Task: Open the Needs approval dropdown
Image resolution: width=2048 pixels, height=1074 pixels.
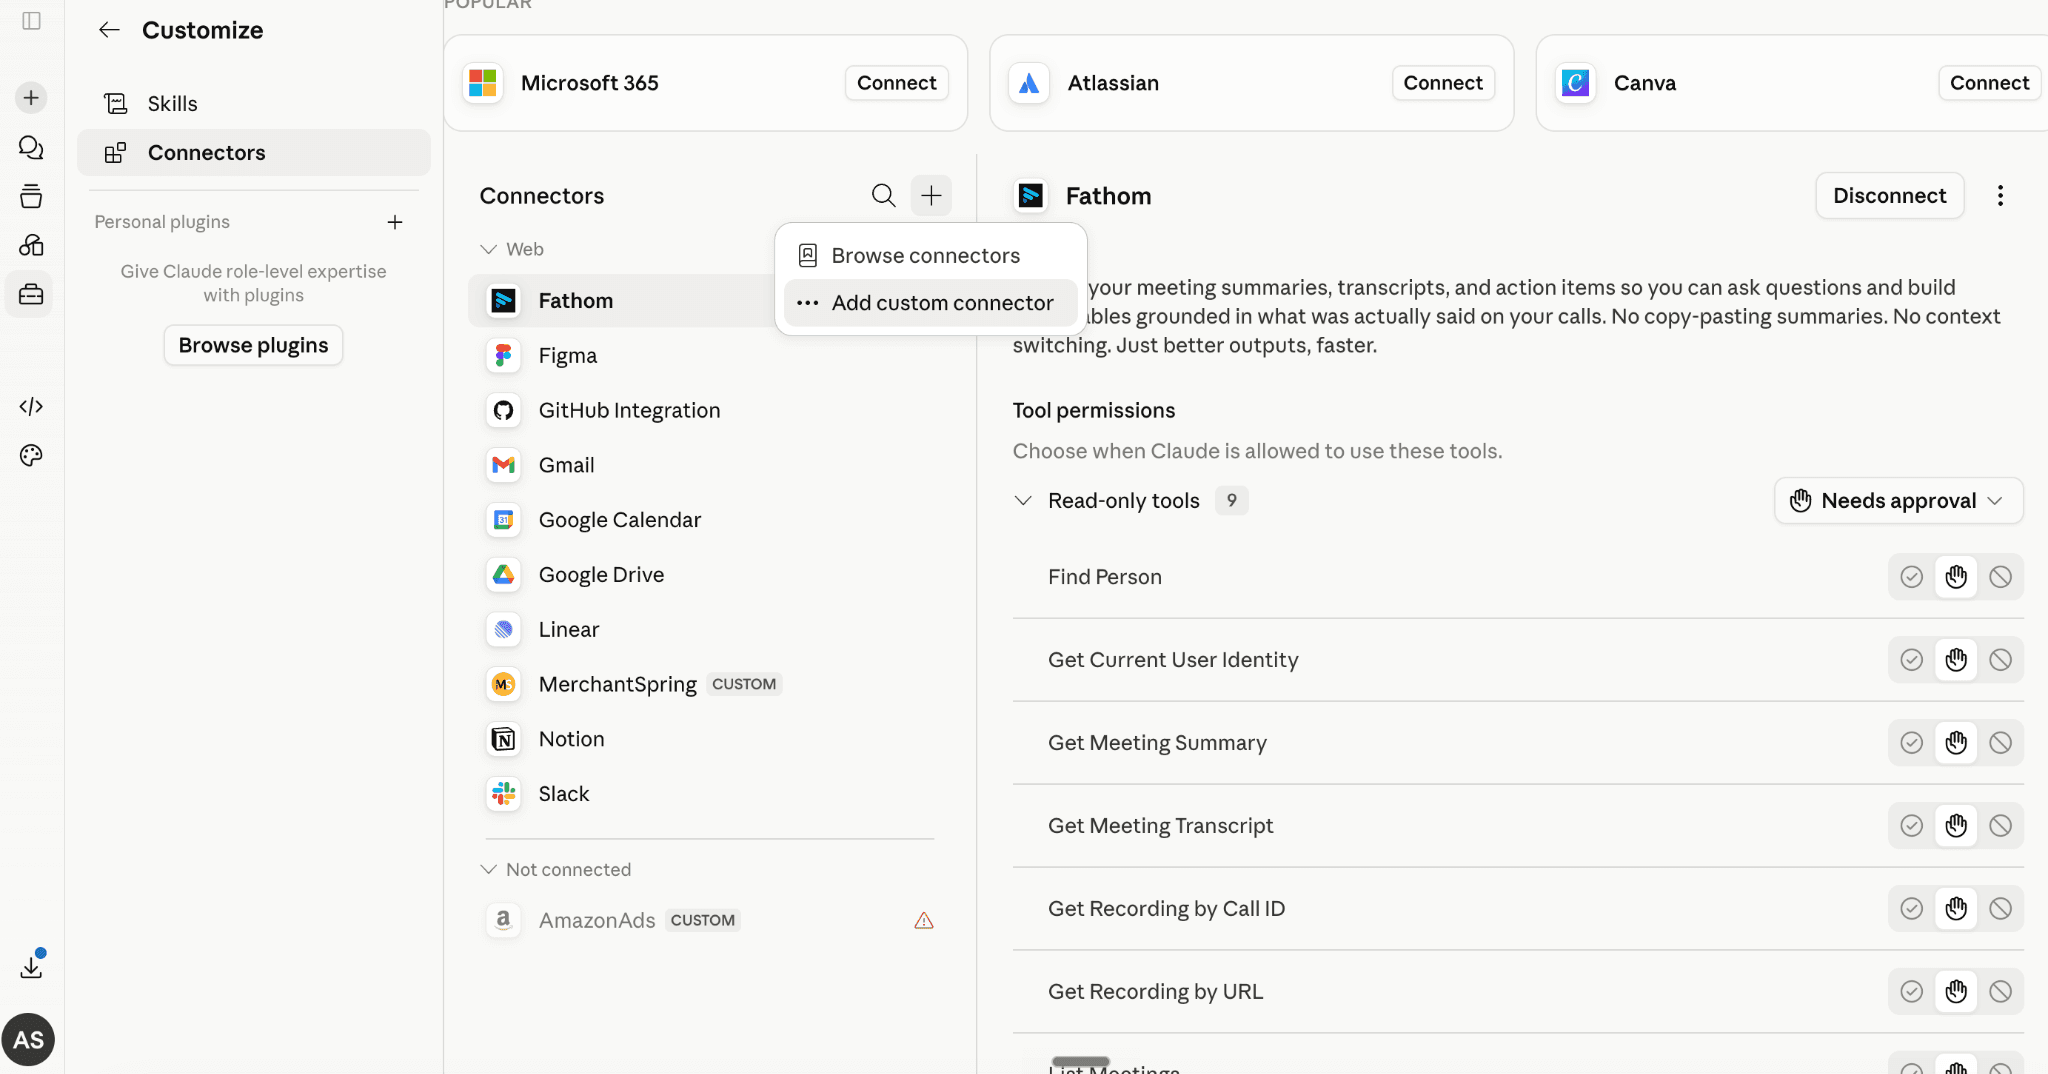Action: click(1898, 500)
